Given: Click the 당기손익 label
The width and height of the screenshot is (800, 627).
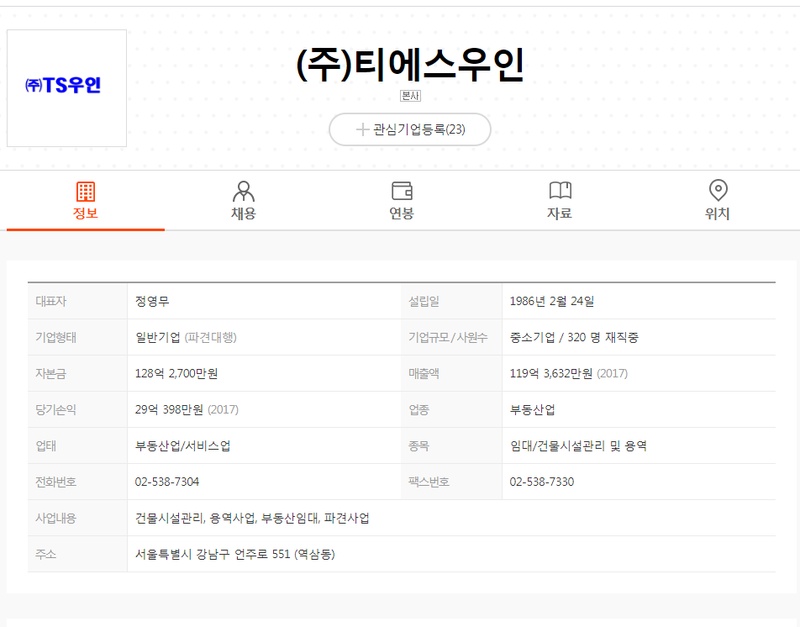Looking at the screenshot, I should (56, 410).
